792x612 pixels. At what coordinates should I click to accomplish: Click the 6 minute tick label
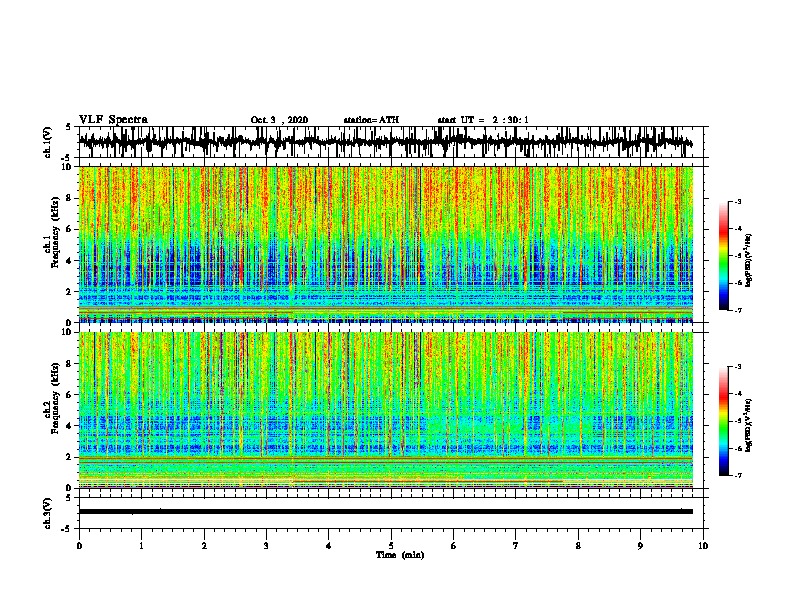click(x=453, y=546)
